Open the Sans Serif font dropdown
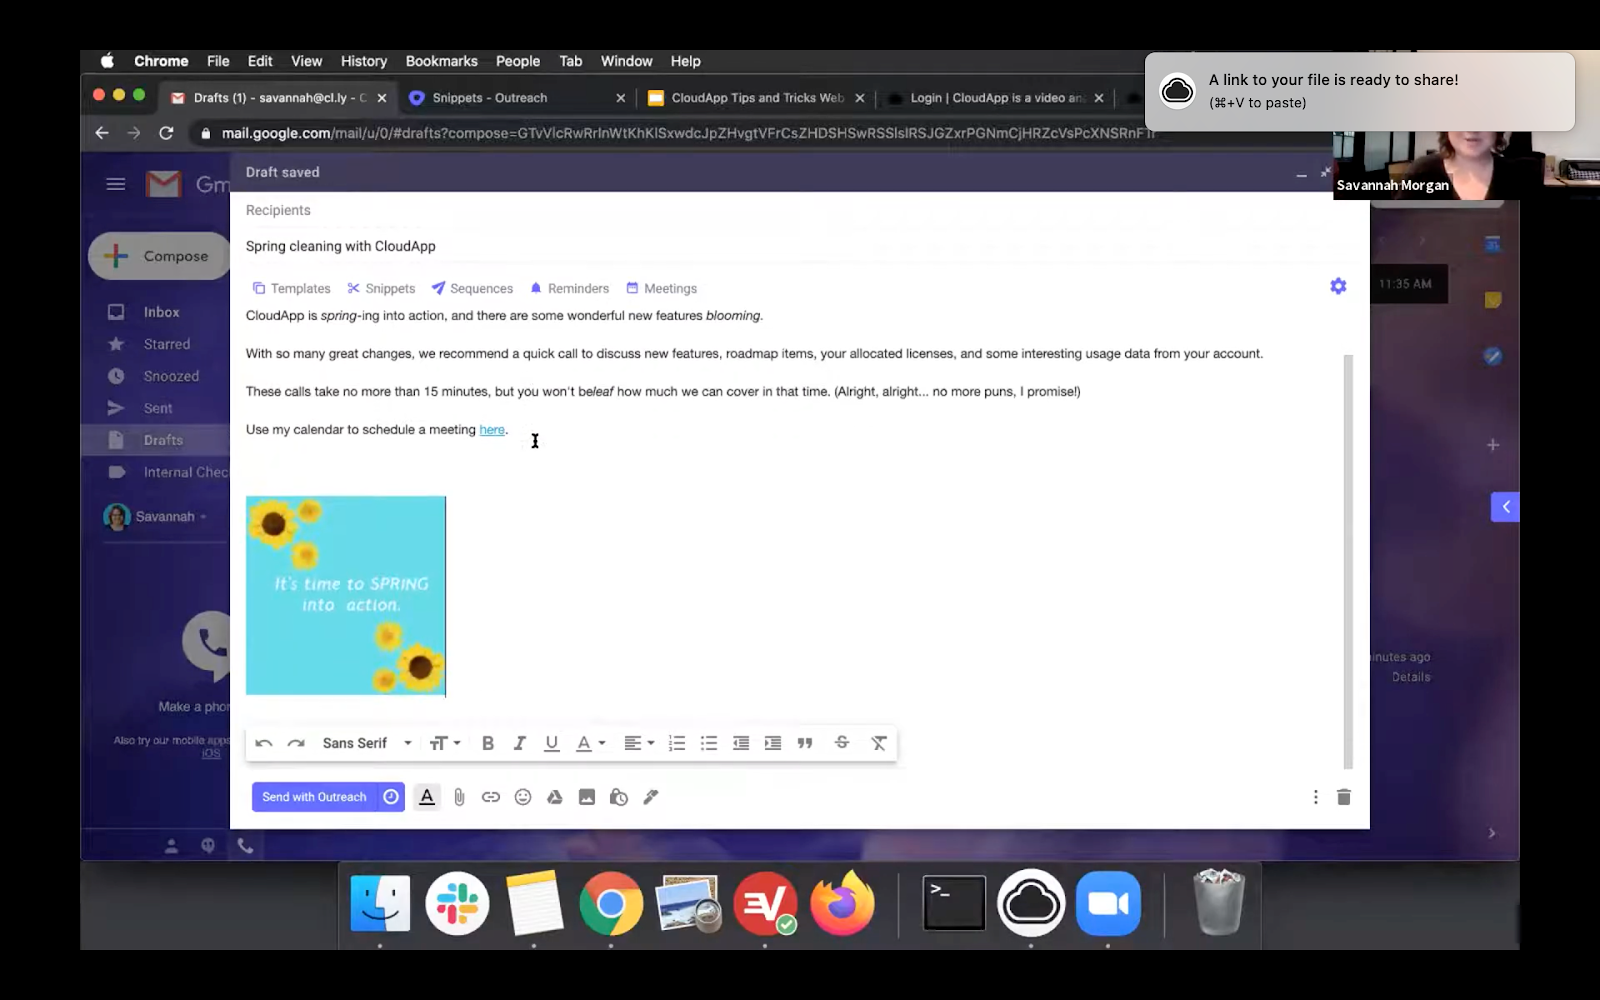The height and width of the screenshot is (1000, 1600). click(367, 743)
